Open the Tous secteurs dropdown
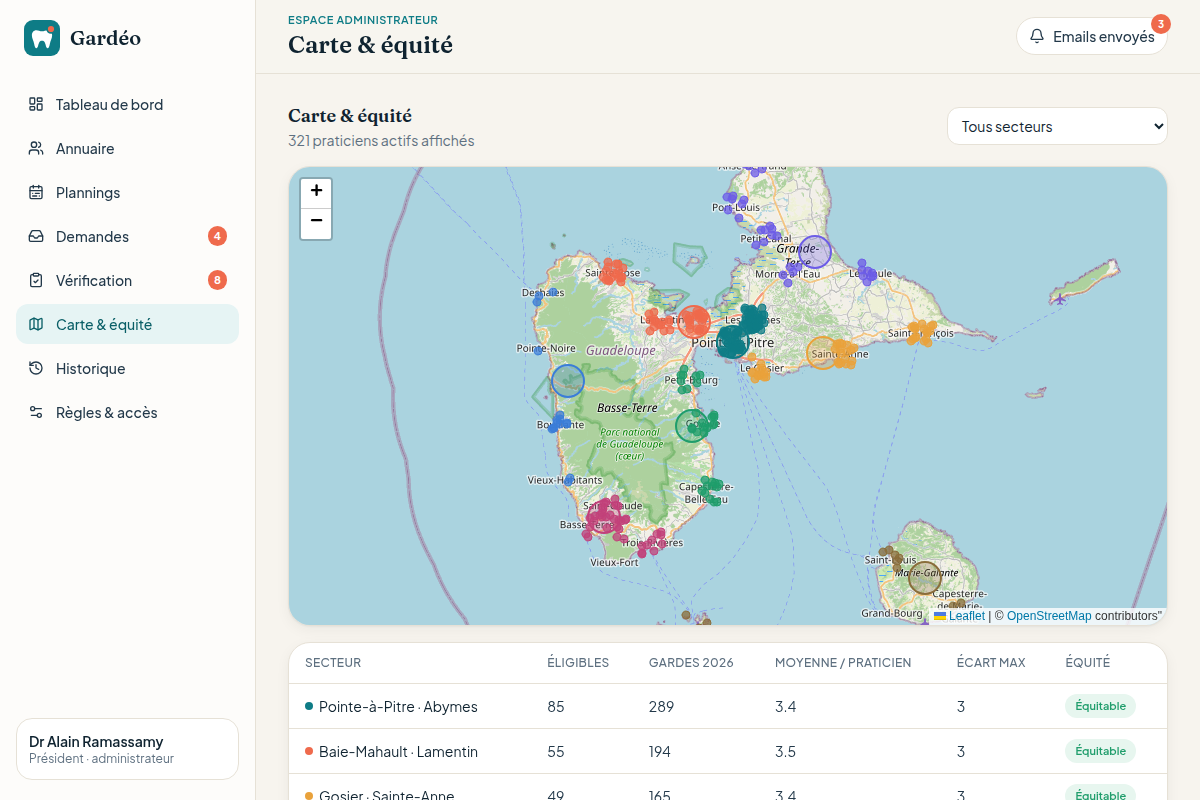This screenshot has height=800, width=1200. [1057, 126]
